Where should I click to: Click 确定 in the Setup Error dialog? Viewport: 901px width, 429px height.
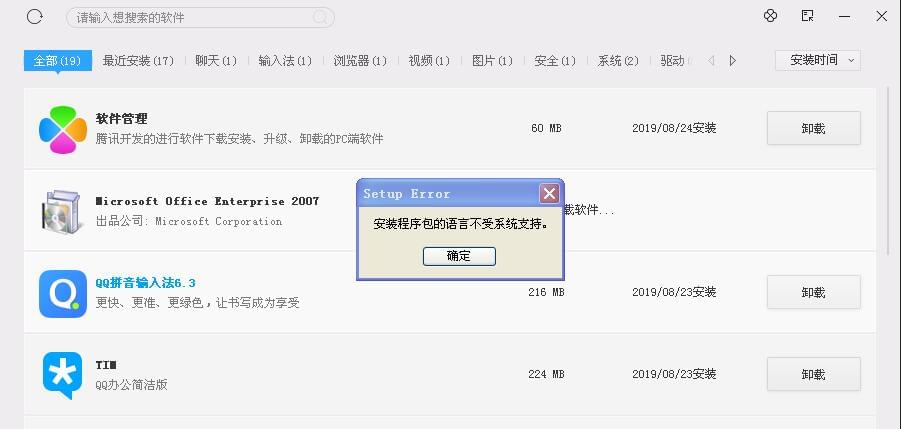pos(459,256)
